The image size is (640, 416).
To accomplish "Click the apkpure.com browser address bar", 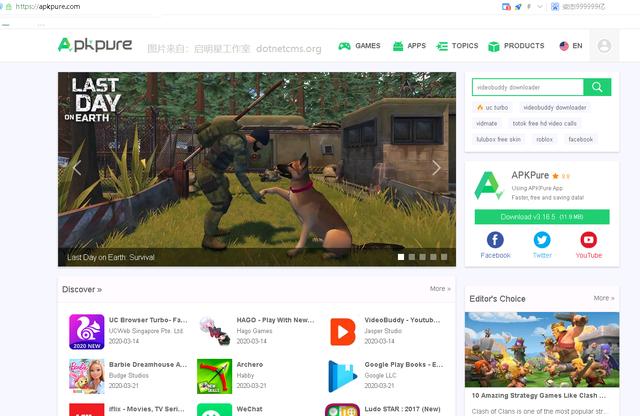I will pyautogui.click(x=48, y=7).
